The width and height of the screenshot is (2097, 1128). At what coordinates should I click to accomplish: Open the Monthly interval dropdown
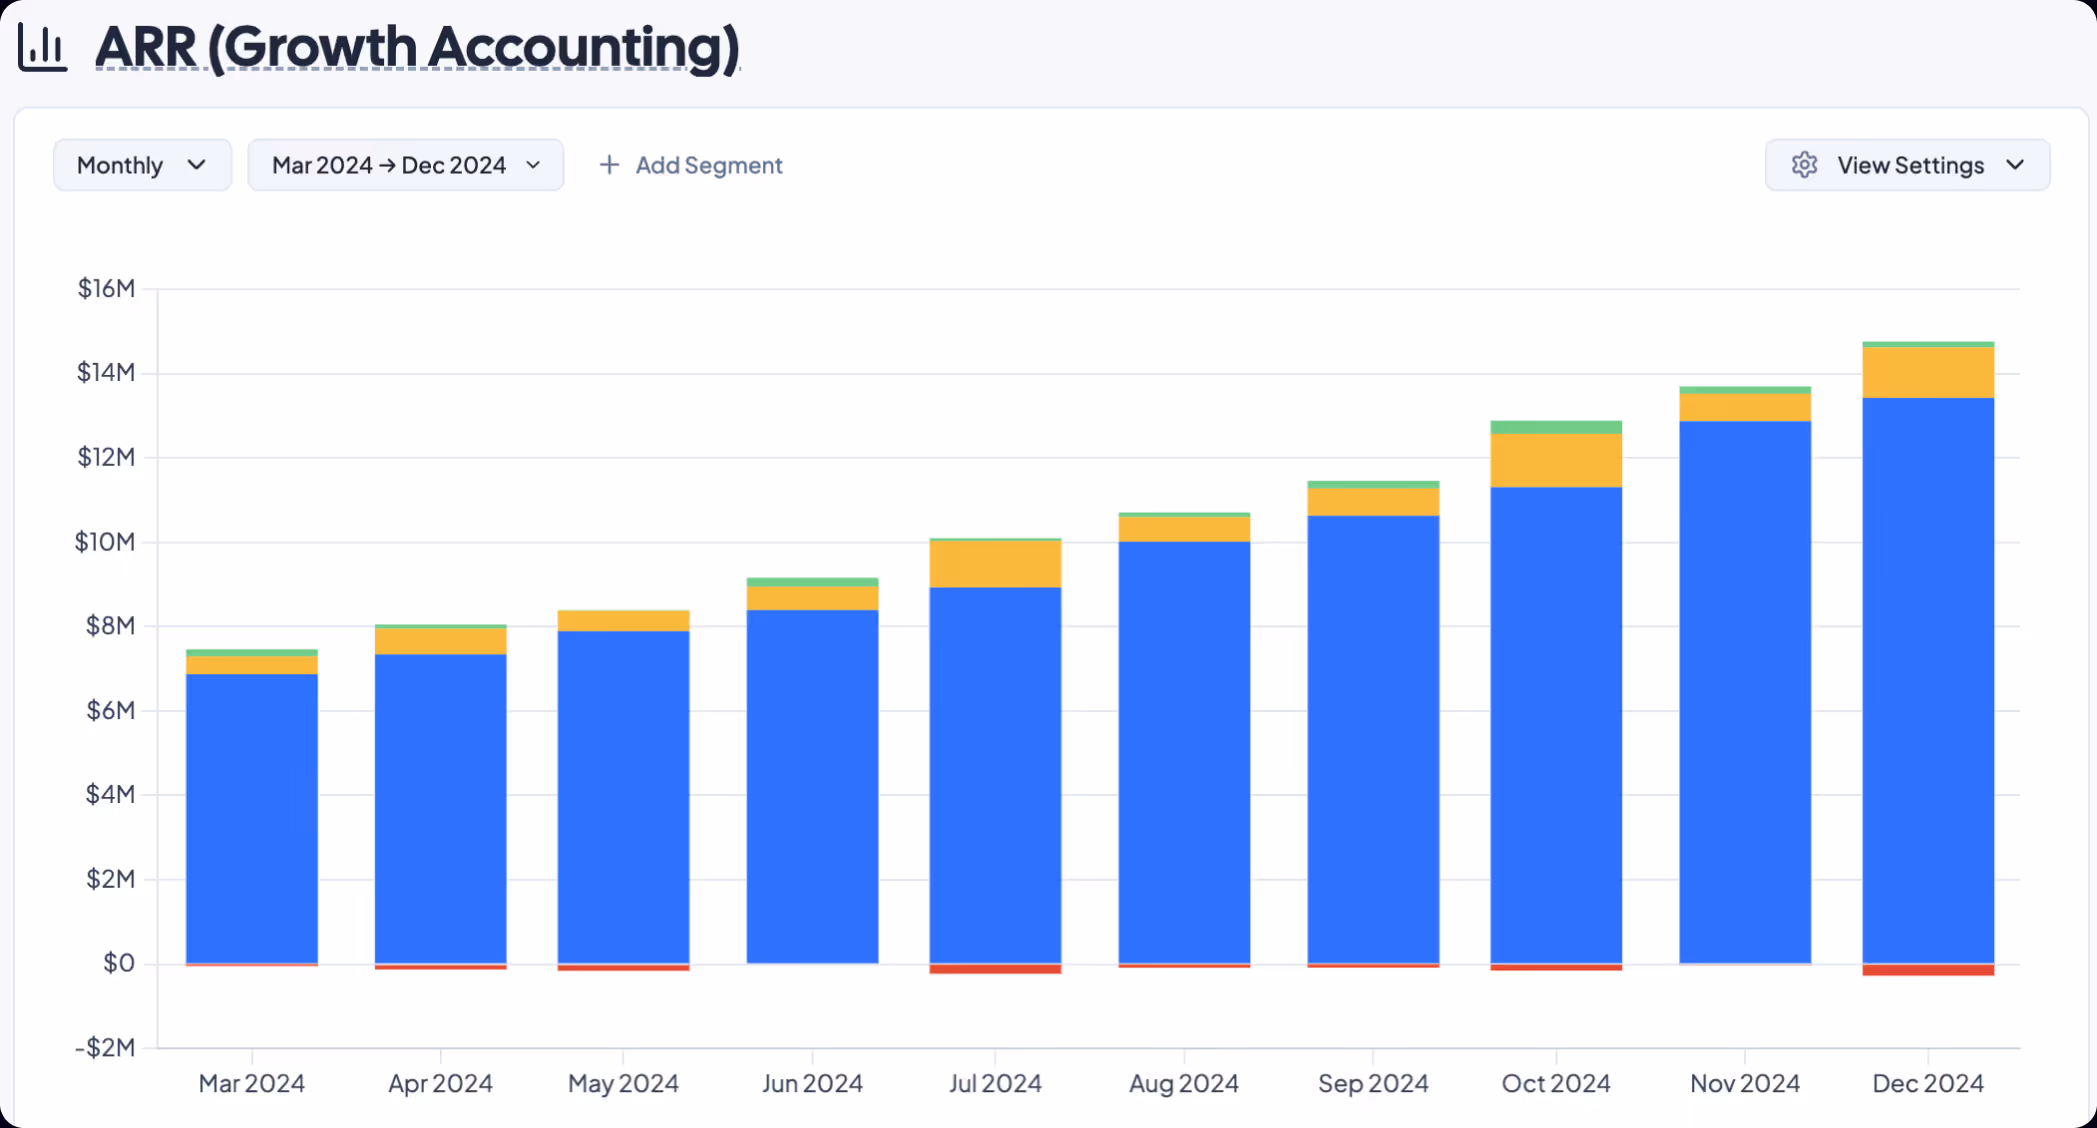point(142,165)
